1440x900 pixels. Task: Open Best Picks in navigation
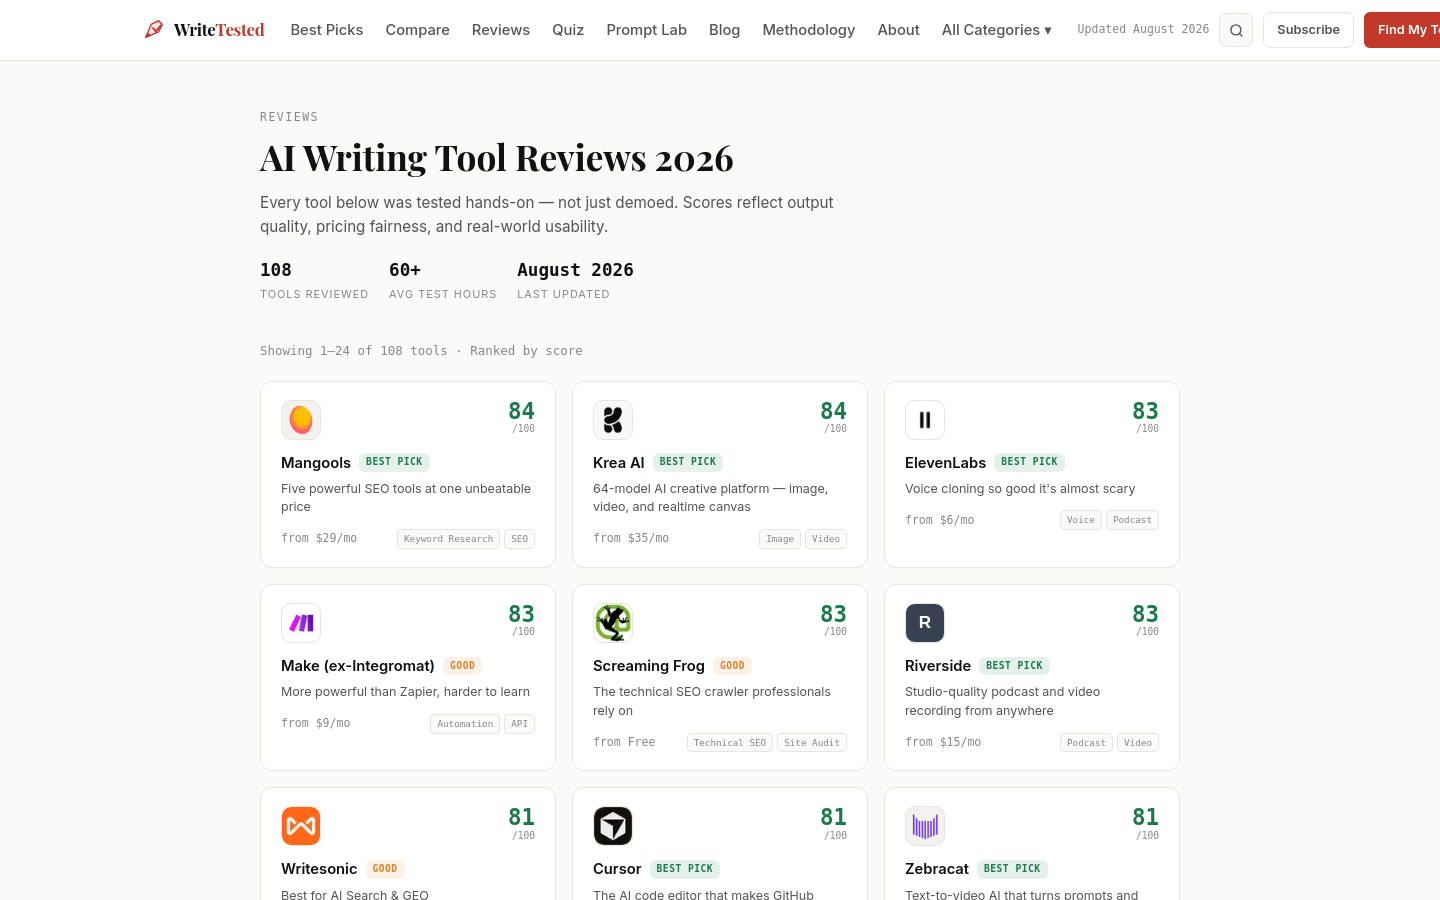(x=327, y=30)
